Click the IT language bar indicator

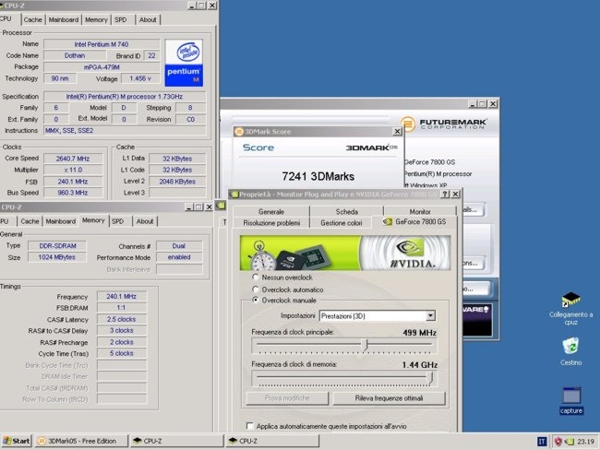click(x=543, y=441)
